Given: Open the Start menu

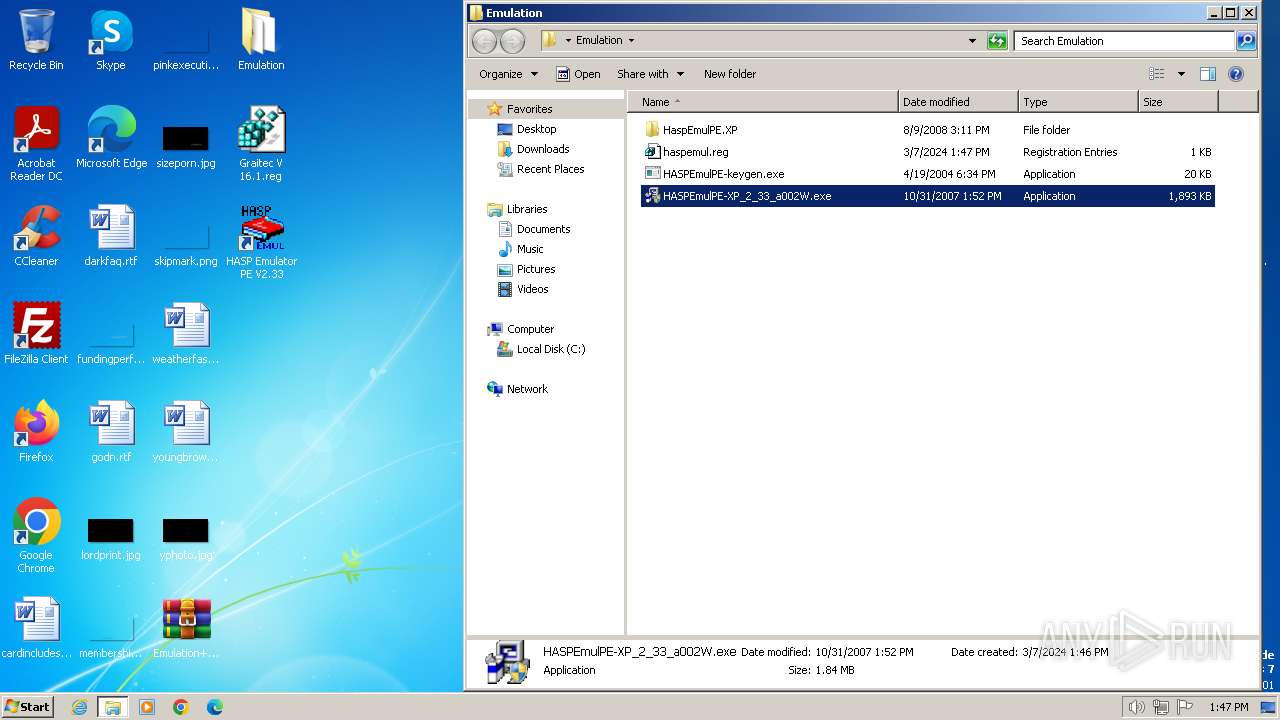Looking at the screenshot, I should tap(28, 707).
